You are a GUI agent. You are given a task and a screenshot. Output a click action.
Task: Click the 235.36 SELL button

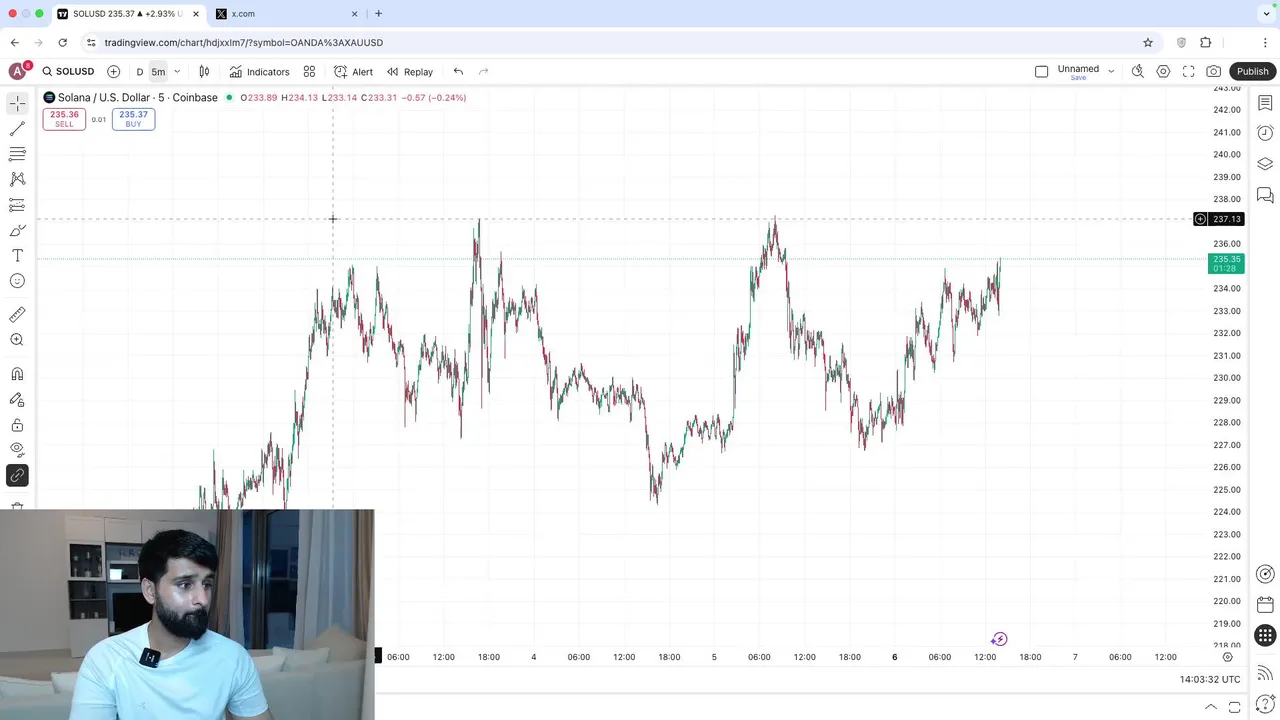click(x=64, y=119)
